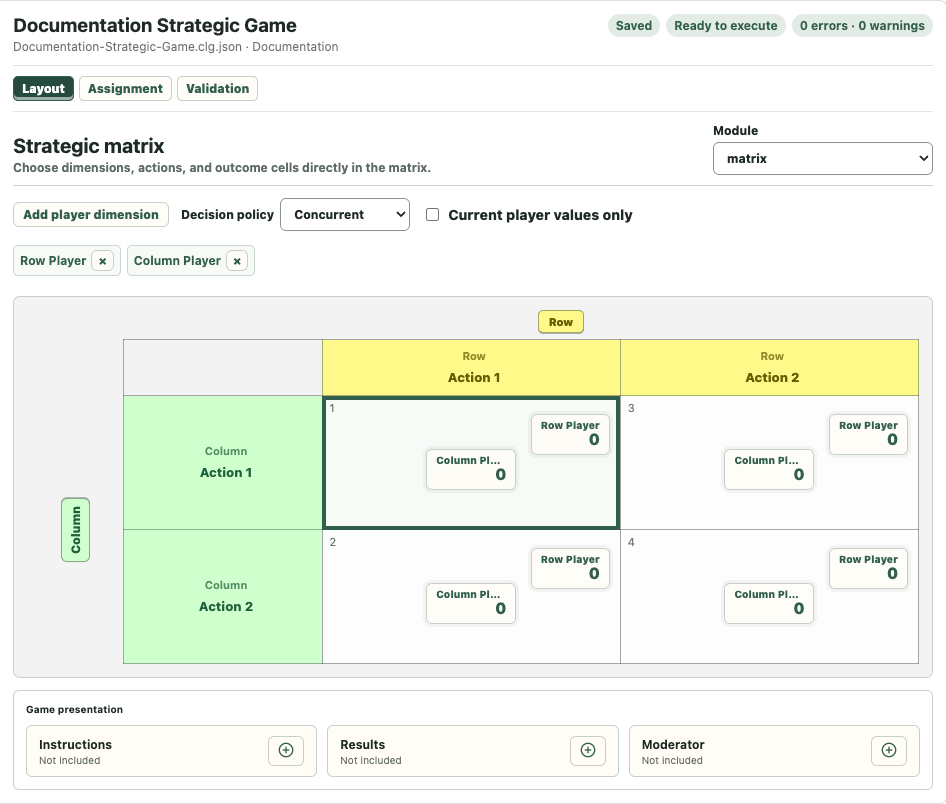Switch to the Assignment tab

pyautogui.click(x=125, y=89)
